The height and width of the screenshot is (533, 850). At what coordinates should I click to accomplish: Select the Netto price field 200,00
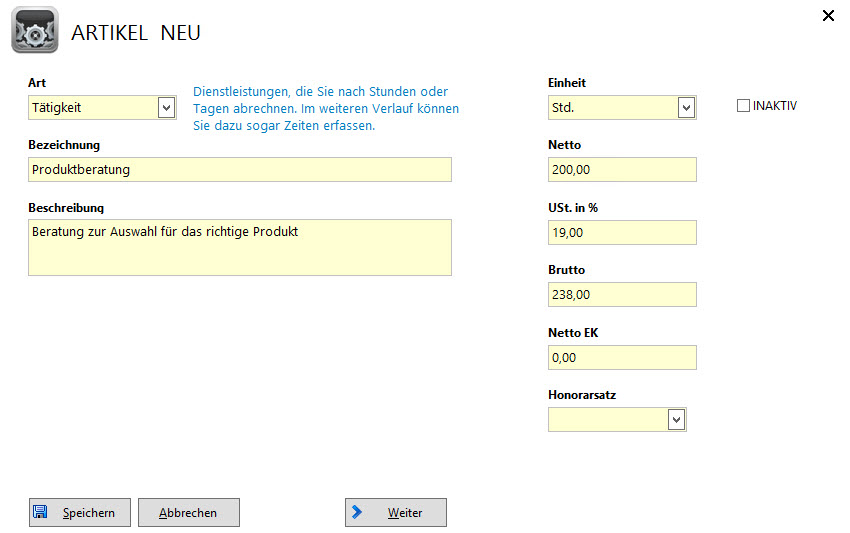pyautogui.click(x=622, y=169)
